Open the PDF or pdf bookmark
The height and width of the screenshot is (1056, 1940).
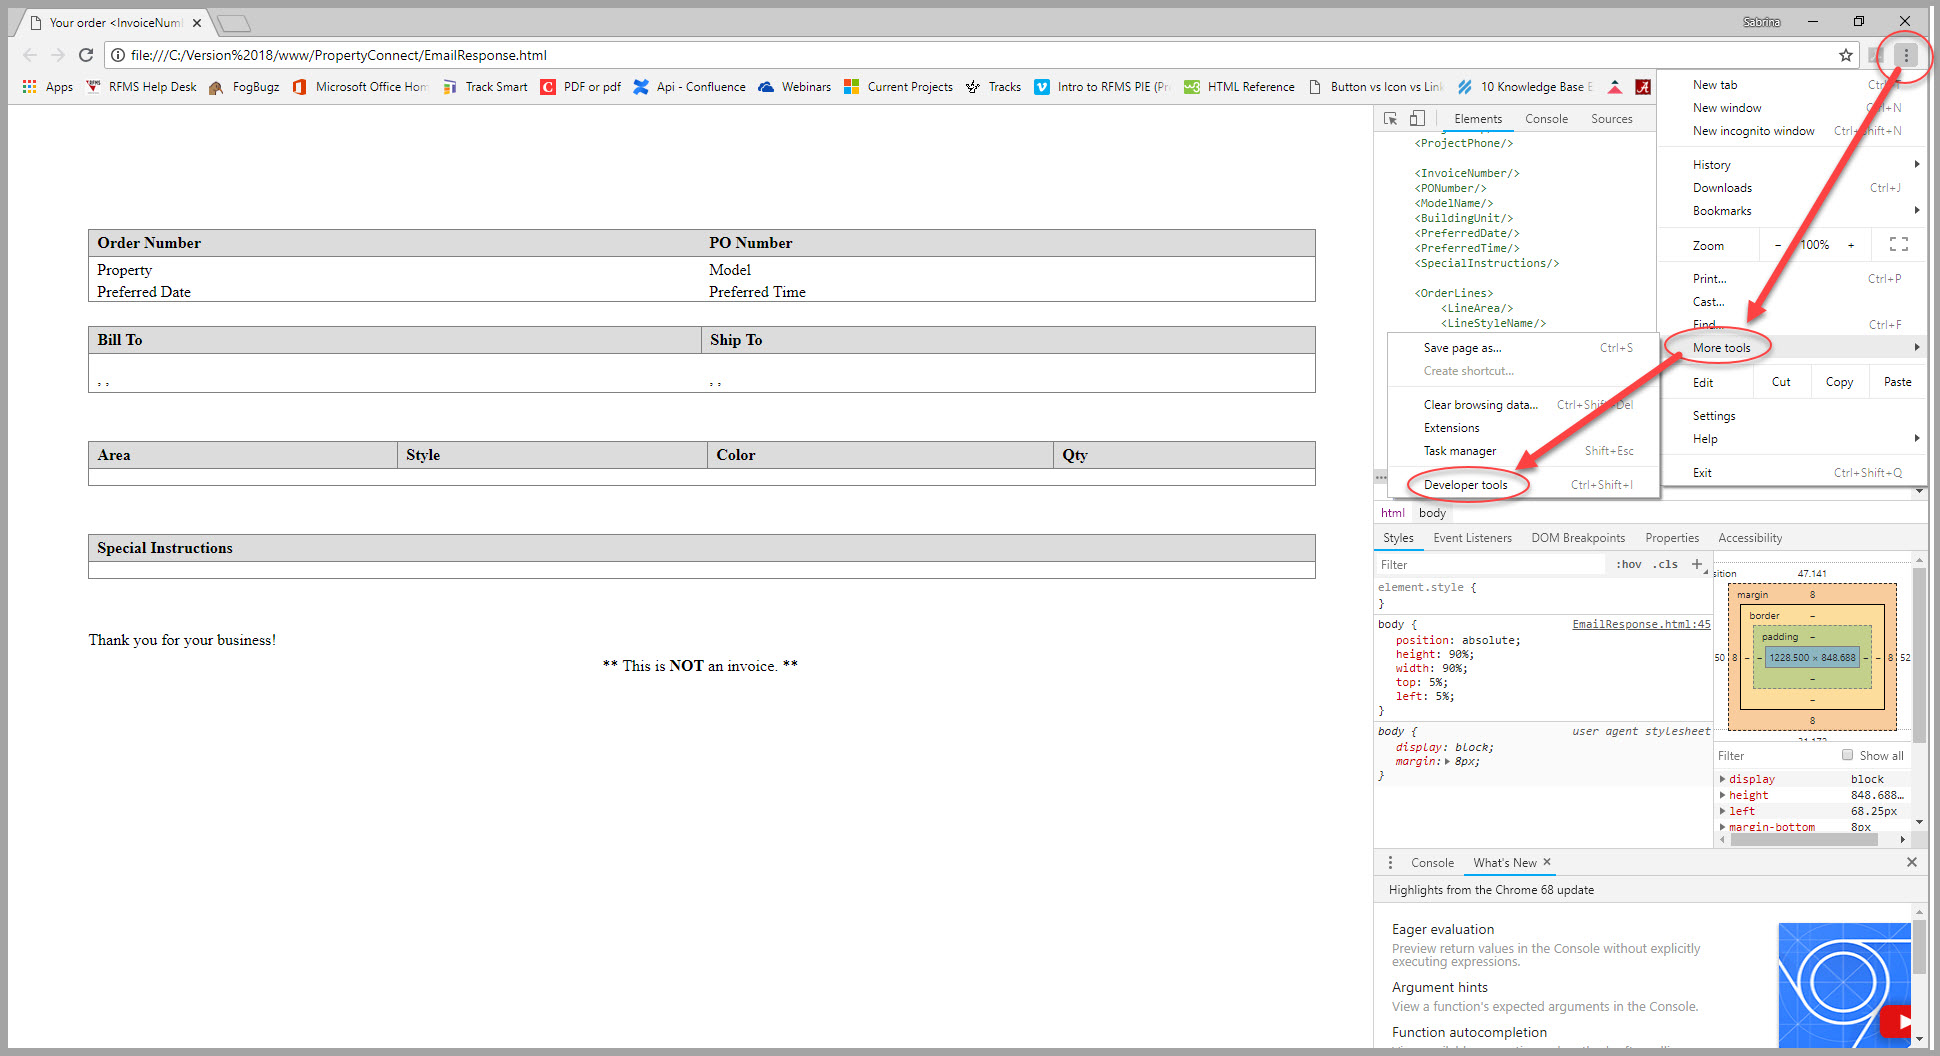pos(580,87)
